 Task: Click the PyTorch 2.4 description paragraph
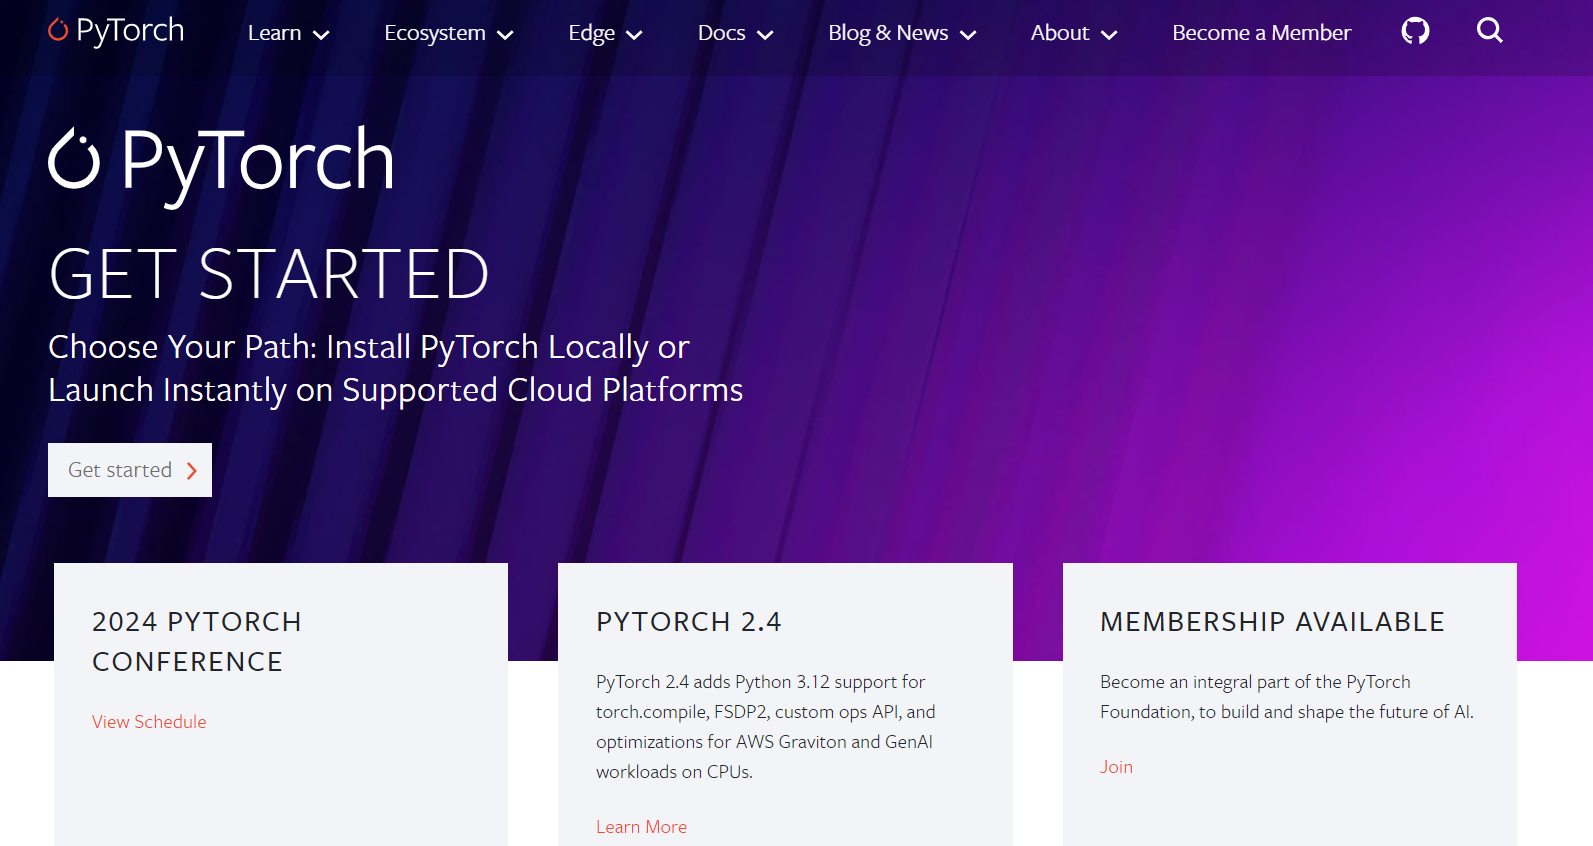pos(766,727)
